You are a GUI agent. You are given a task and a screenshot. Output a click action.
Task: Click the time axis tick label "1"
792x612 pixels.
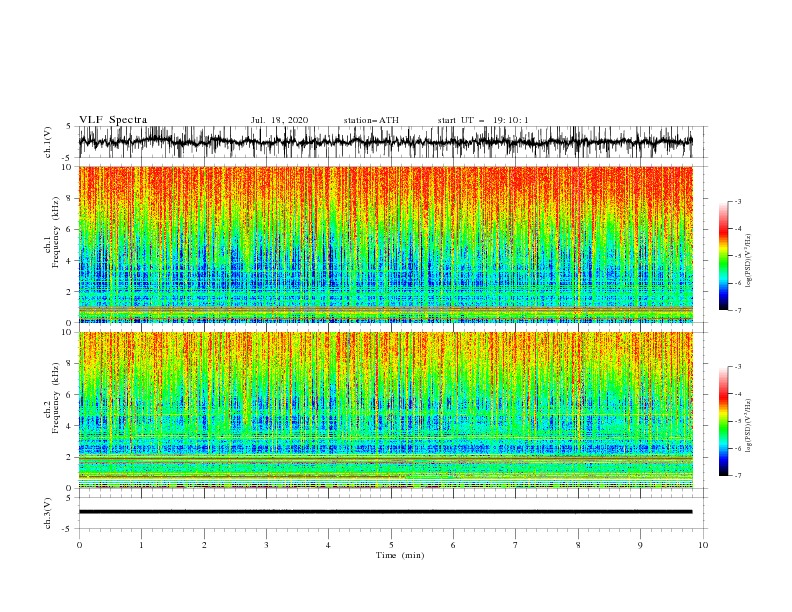point(141,545)
